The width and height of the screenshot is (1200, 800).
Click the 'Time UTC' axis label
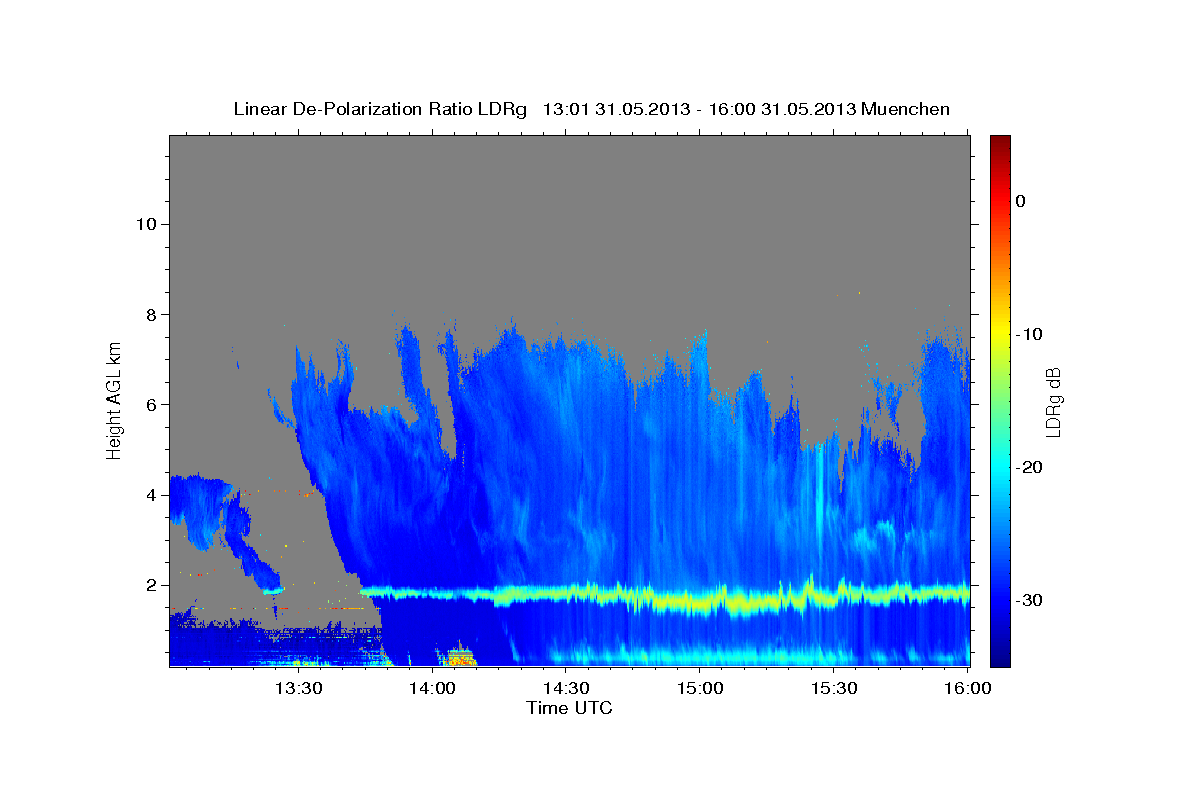(x=569, y=708)
